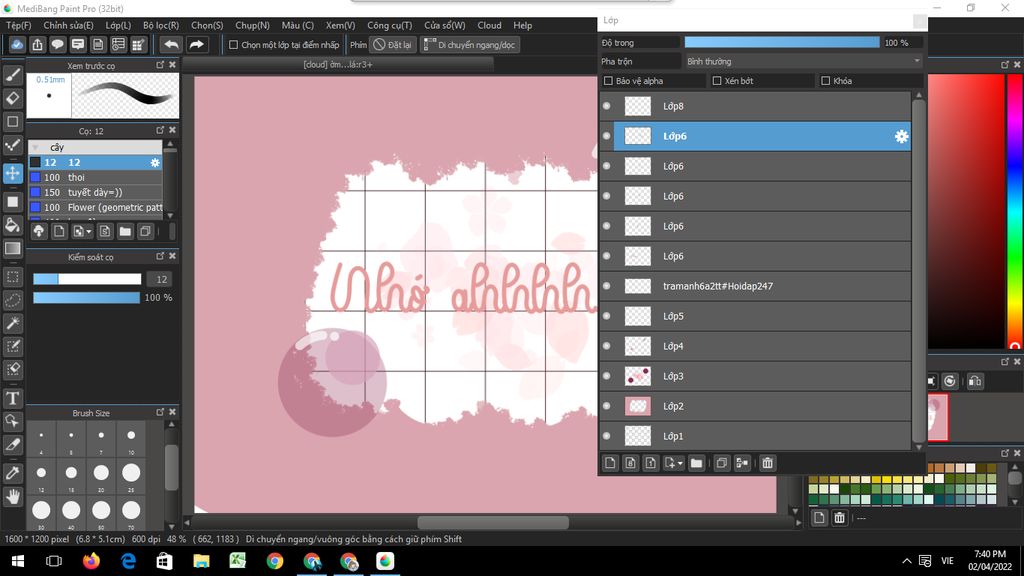
Task: Open the Xem(V) menu
Action: (340, 25)
